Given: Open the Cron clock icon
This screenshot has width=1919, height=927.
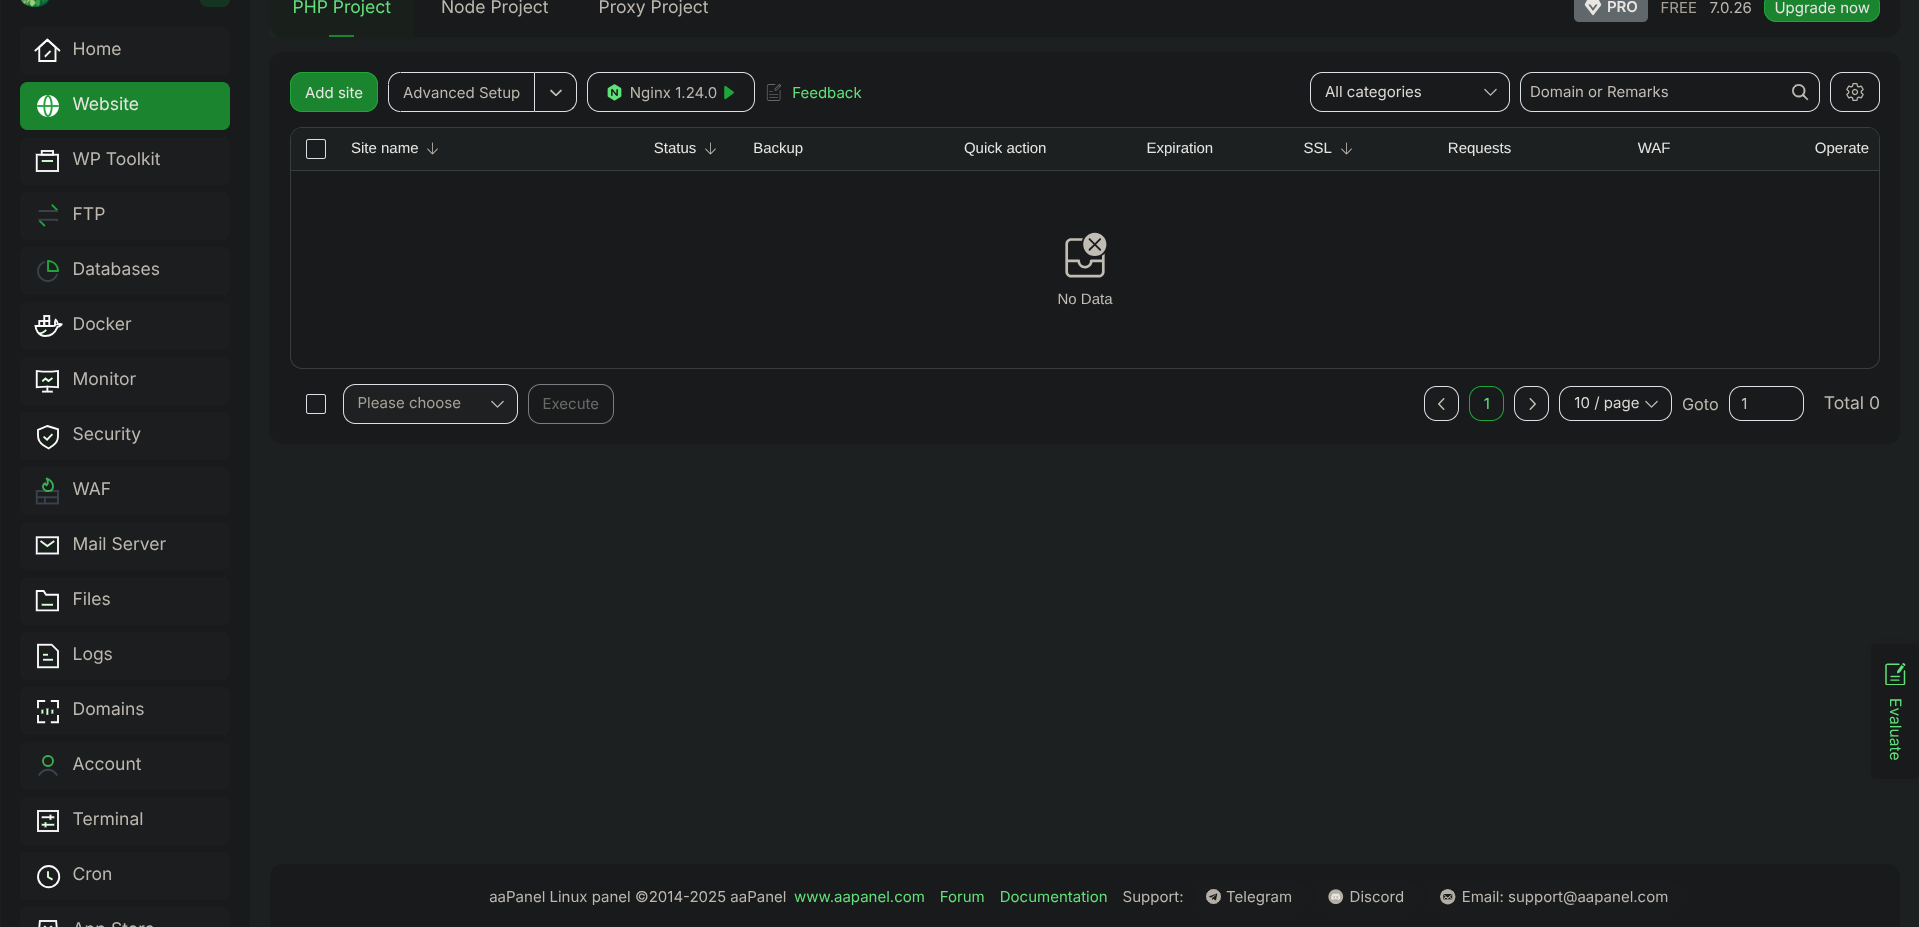Looking at the screenshot, I should click(48, 875).
